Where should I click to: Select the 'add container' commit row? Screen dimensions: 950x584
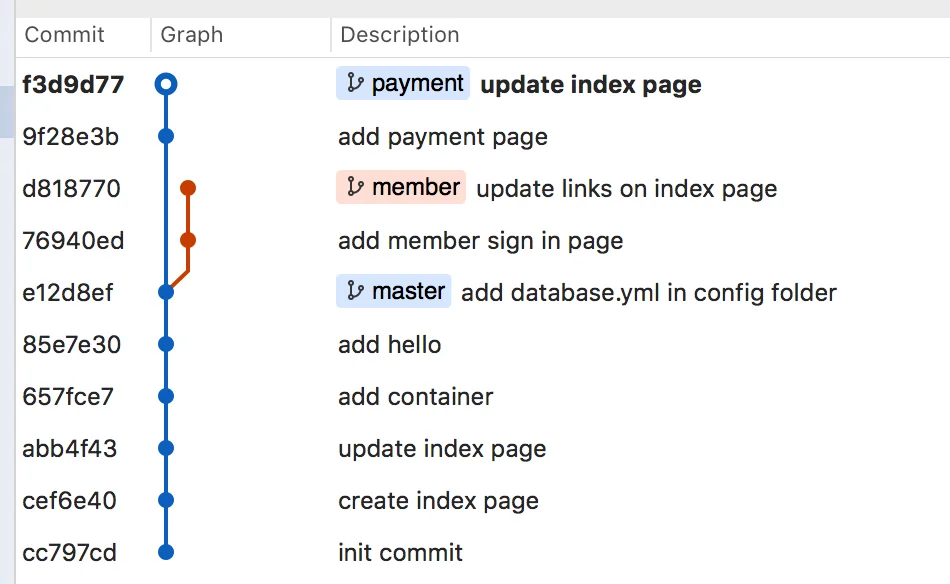click(415, 397)
